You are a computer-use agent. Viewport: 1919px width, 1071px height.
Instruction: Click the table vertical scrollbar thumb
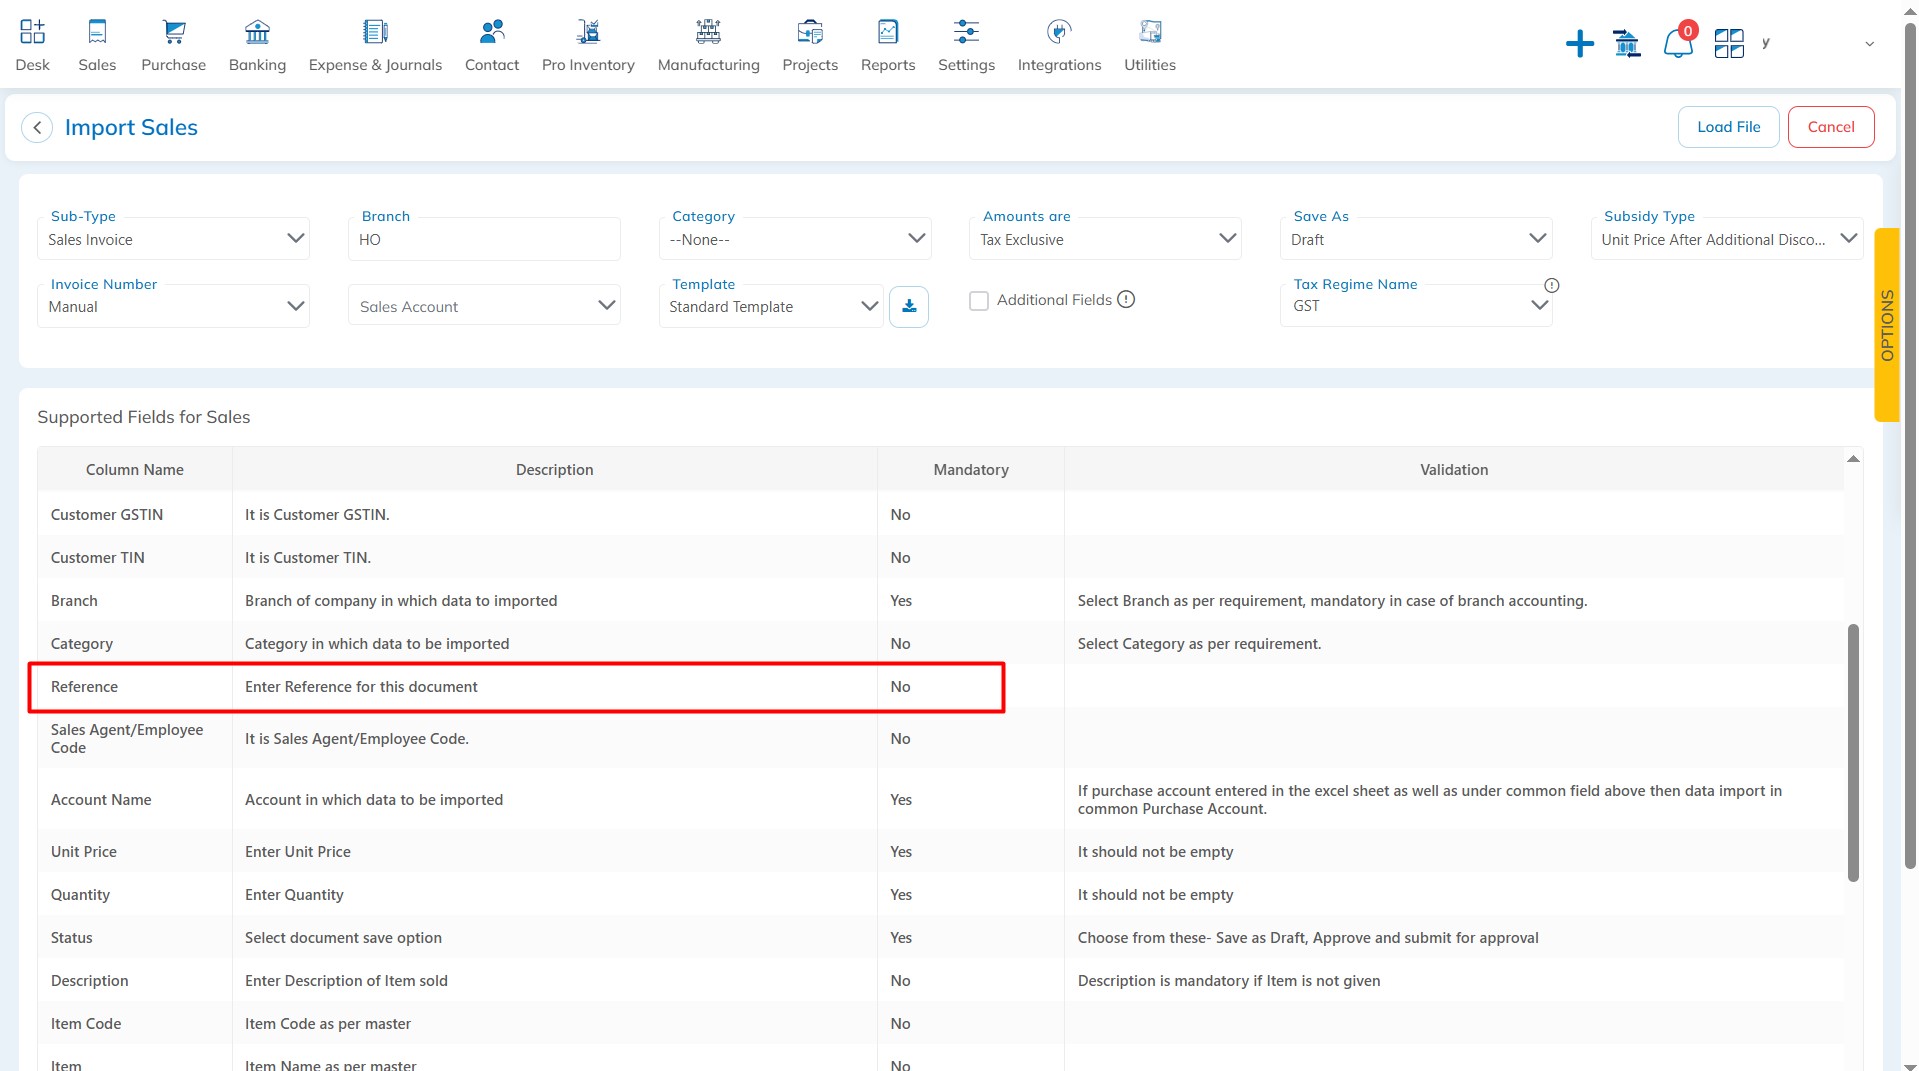(1853, 752)
